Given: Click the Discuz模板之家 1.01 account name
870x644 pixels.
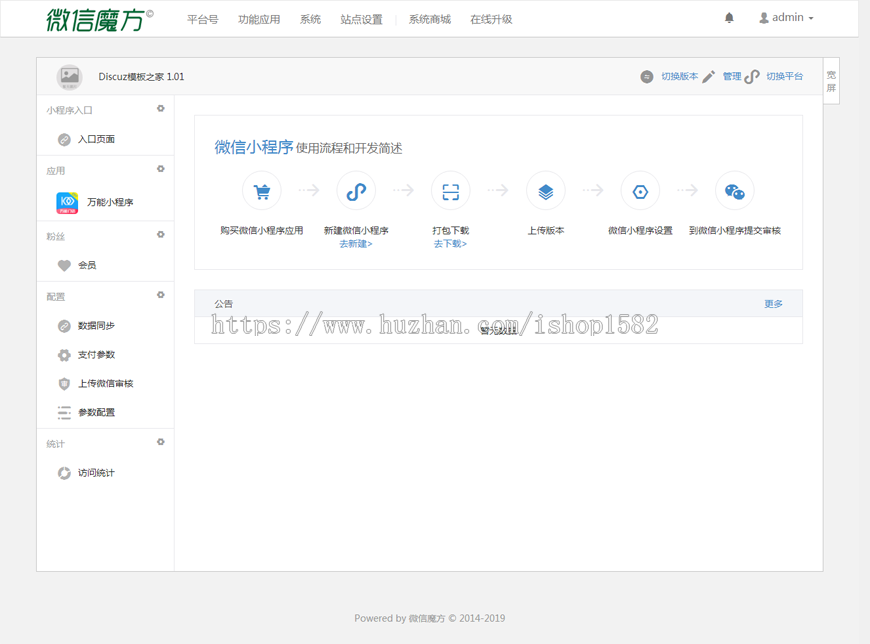Looking at the screenshot, I should (x=141, y=77).
